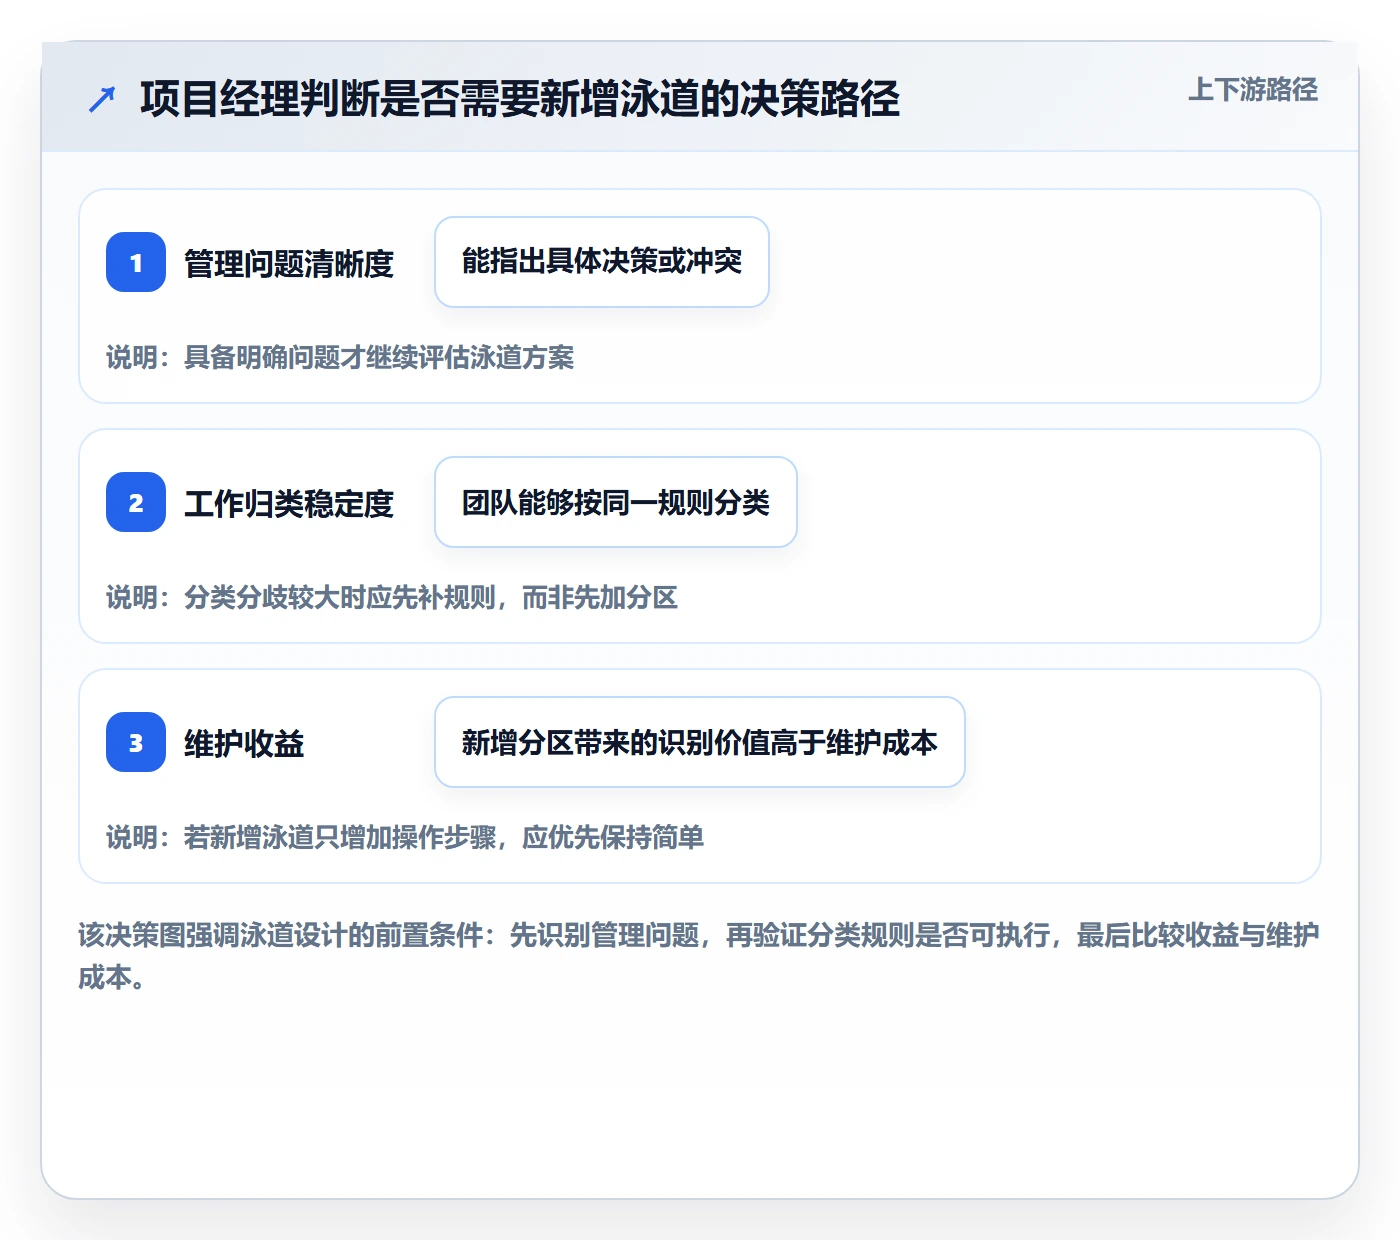This screenshot has height=1240, width=1400.
Task: Click the summary paragraph starting 该决策图强调
Action: [699, 956]
